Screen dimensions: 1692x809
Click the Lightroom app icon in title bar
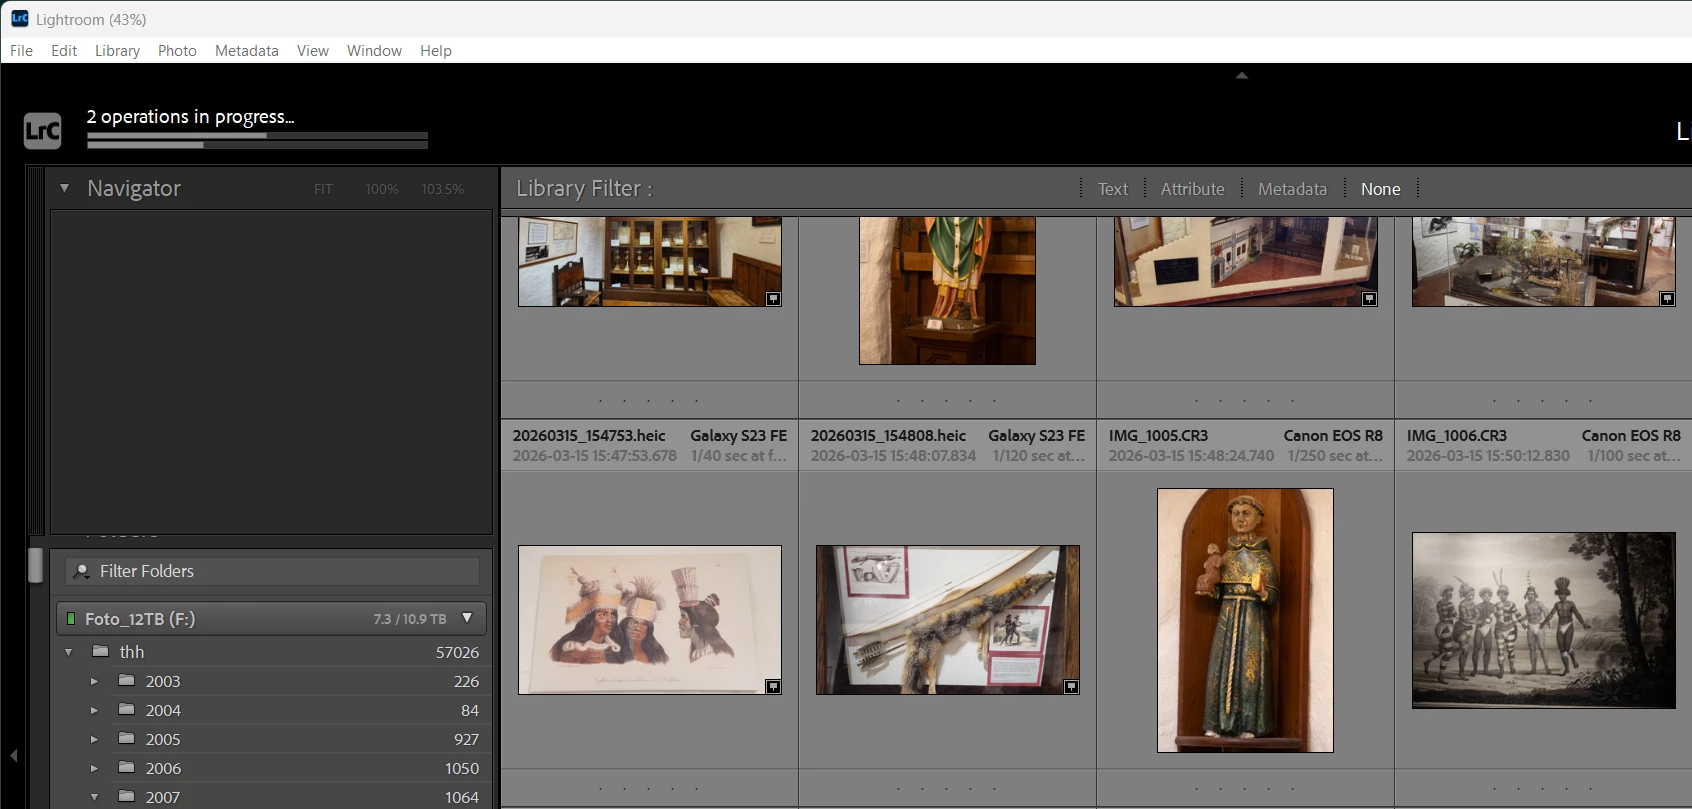[19, 18]
